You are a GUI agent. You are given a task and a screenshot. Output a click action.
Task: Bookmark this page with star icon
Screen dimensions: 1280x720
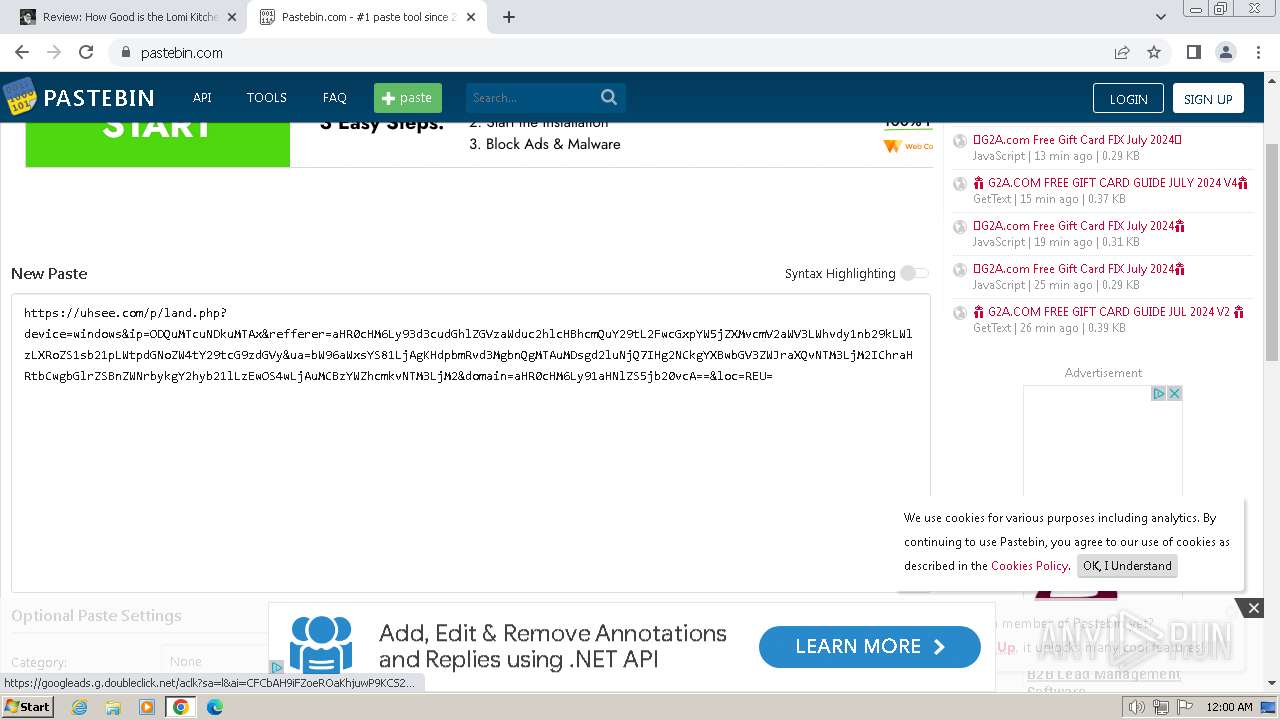click(x=1154, y=52)
